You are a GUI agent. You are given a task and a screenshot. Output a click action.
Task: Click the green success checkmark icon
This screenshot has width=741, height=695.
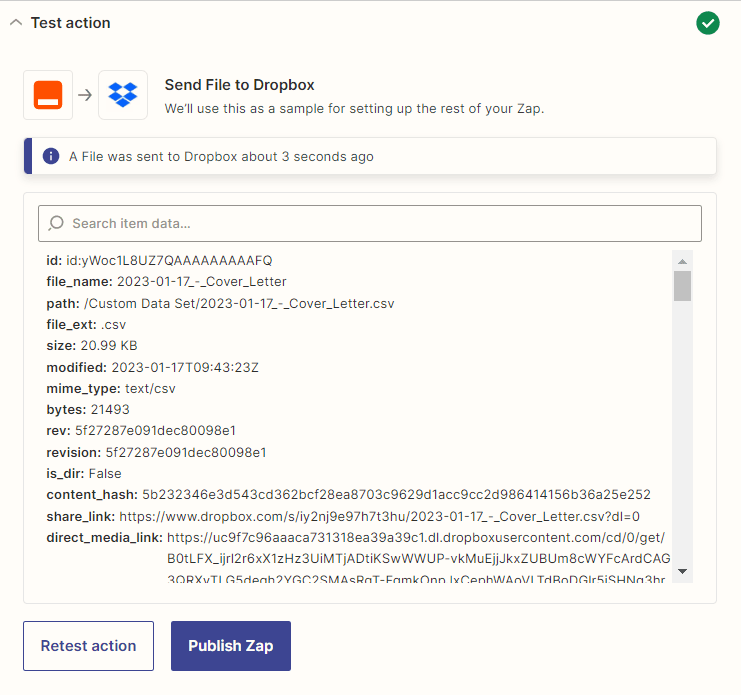[708, 23]
